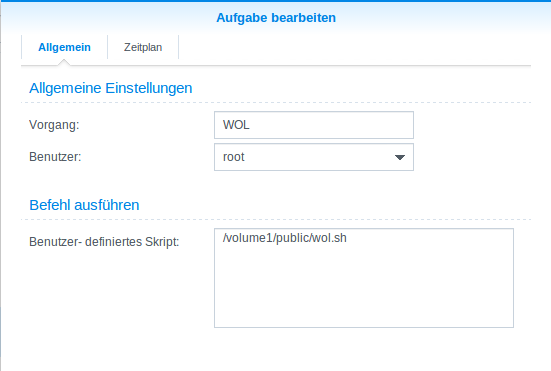
Task: Click the script path /volume1/public/wol.sh
Action: [285, 238]
